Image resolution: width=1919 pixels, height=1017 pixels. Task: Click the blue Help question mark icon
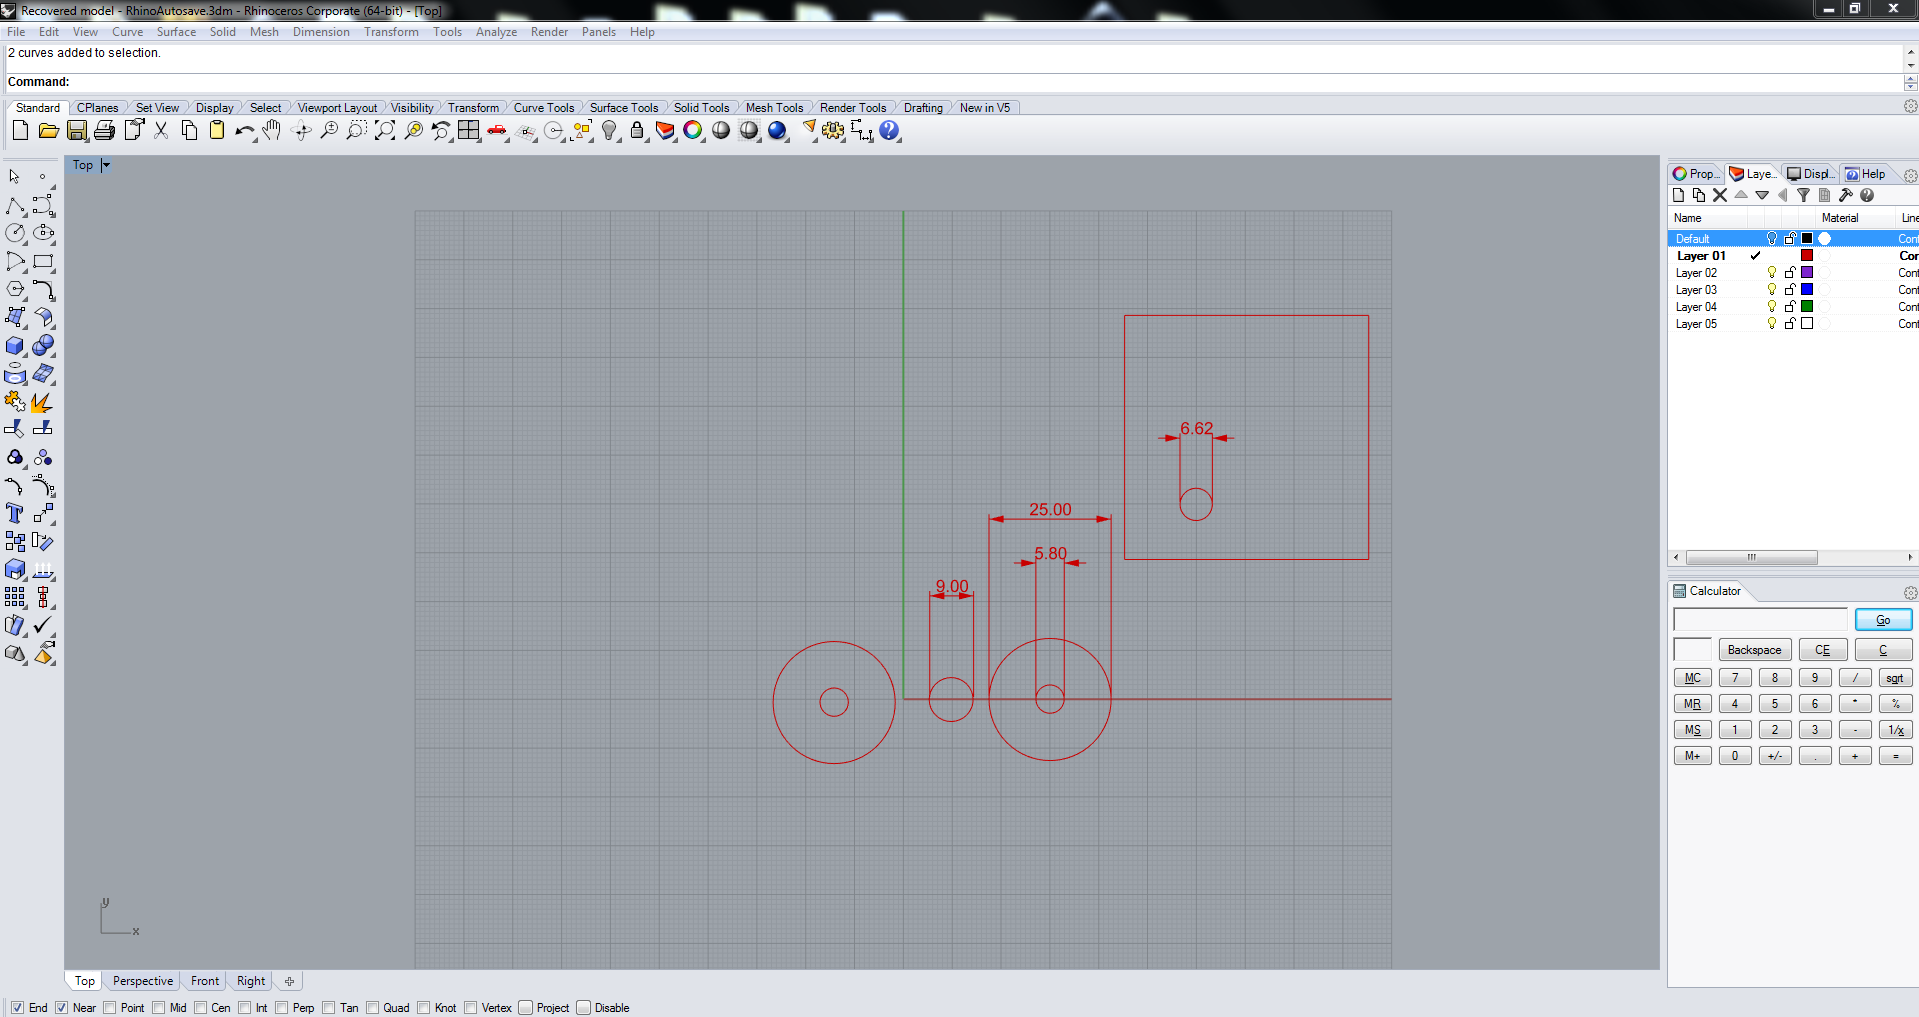[889, 130]
